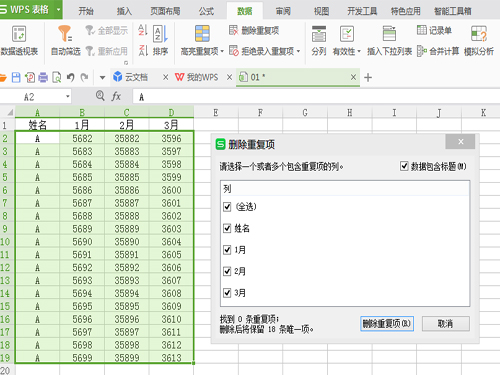Click the 排序 sort icon
The height and width of the screenshot is (375, 500).
tap(160, 34)
